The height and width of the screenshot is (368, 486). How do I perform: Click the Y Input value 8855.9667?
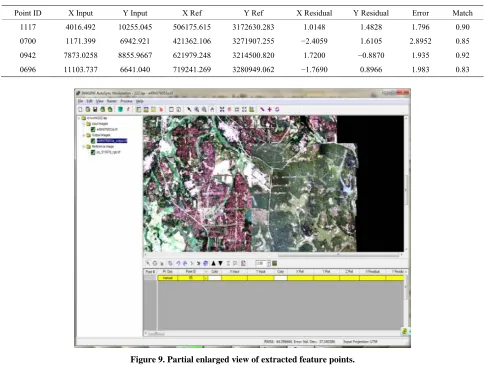point(135,55)
